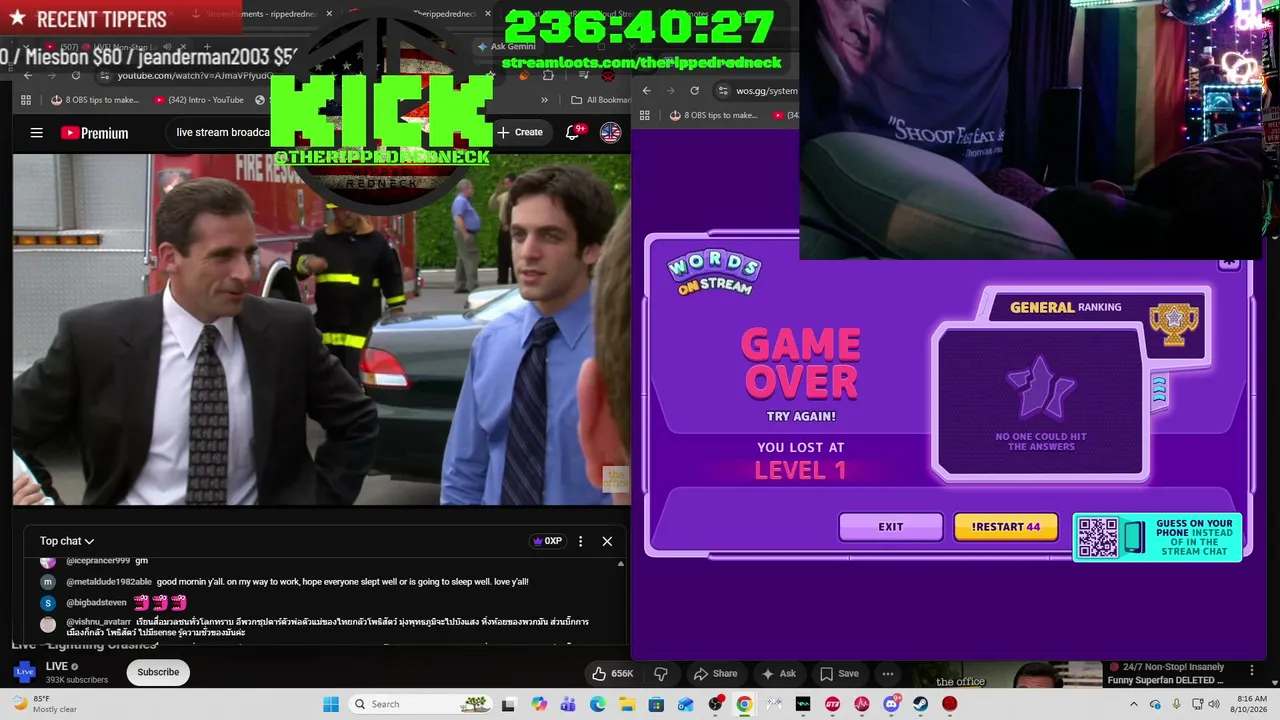The width and height of the screenshot is (1280, 720).
Task: Dislike the YouTube video
Action: (660, 673)
